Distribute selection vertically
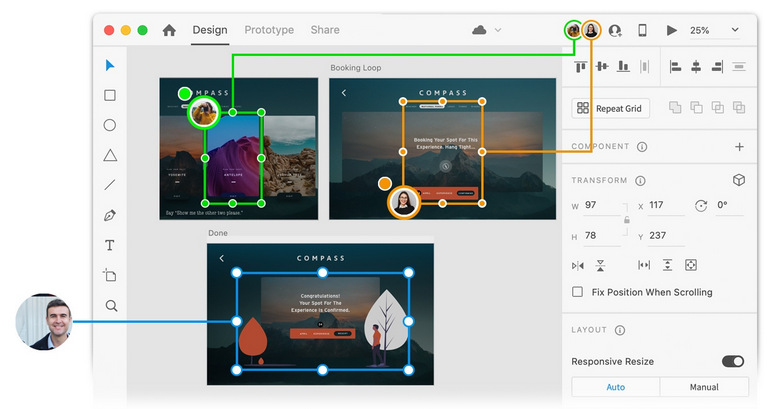The height and width of the screenshot is (409, 767). click(739, 67)
